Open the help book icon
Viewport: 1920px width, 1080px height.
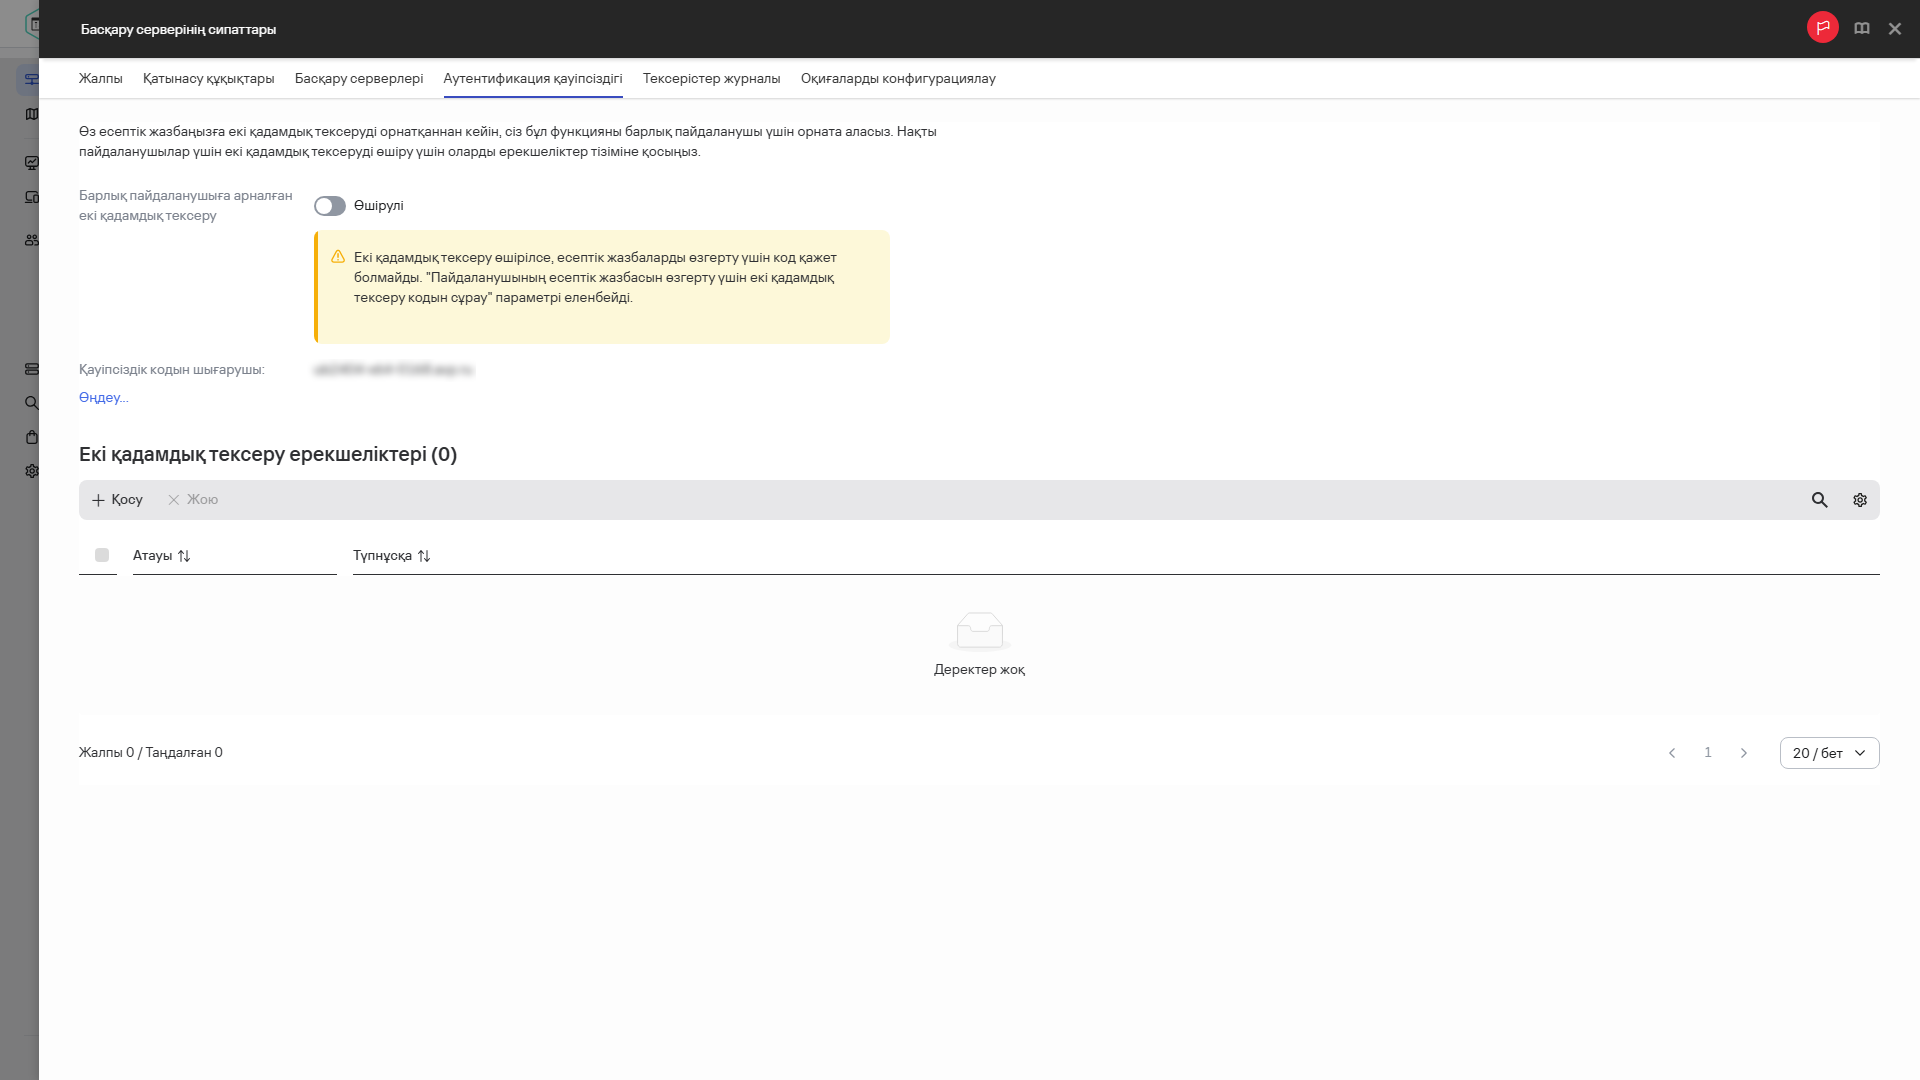(1861, 29)
